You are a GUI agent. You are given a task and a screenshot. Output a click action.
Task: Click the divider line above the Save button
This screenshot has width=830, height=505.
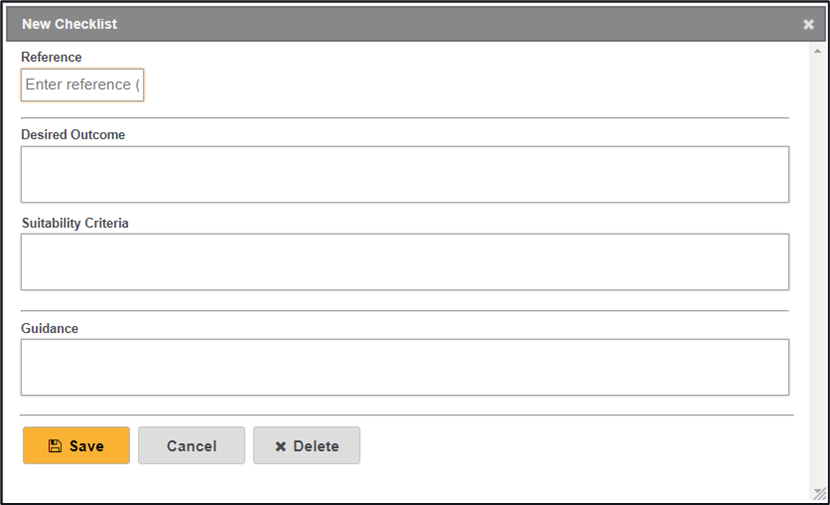point(406,415)
